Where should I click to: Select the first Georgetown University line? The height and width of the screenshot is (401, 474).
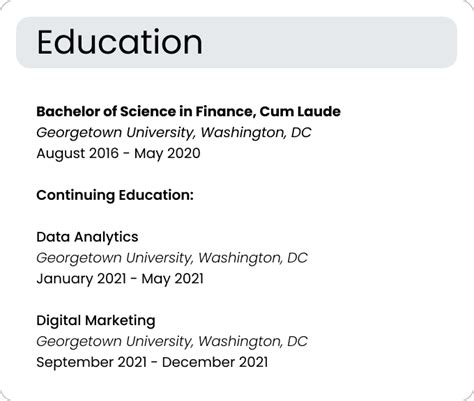pyautogui.click(x=174, y=133)
